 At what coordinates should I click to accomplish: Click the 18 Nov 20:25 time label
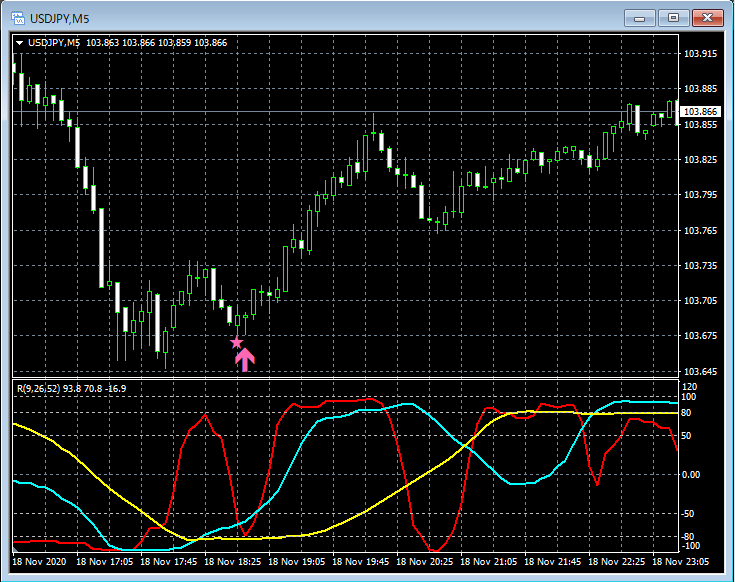click(x=426, y=562)
